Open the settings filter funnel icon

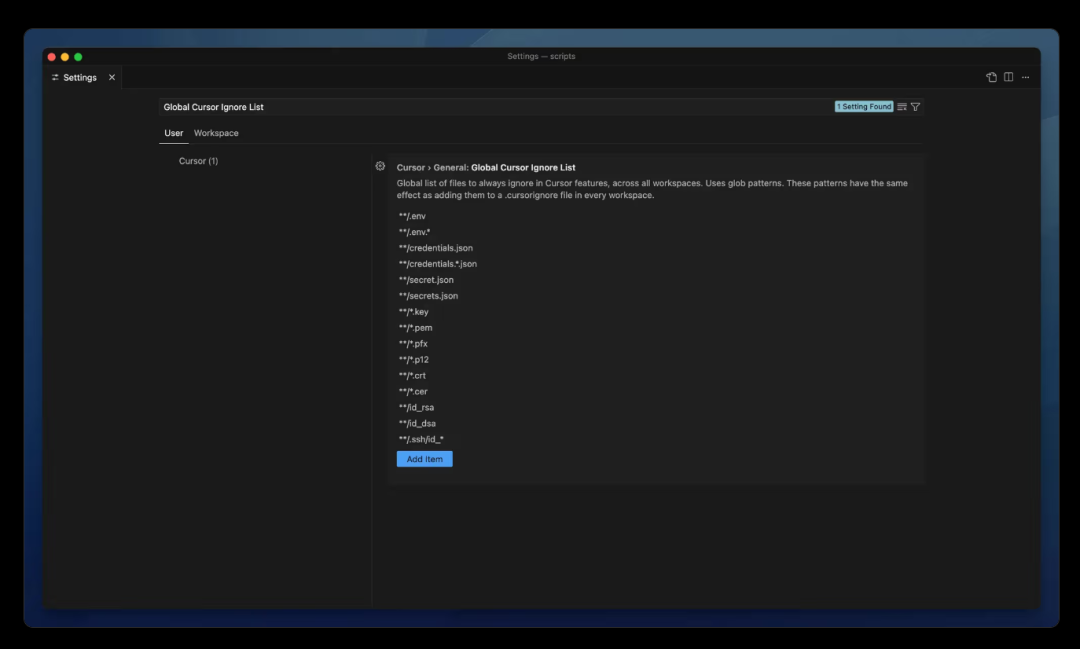[x=915, y=107]
